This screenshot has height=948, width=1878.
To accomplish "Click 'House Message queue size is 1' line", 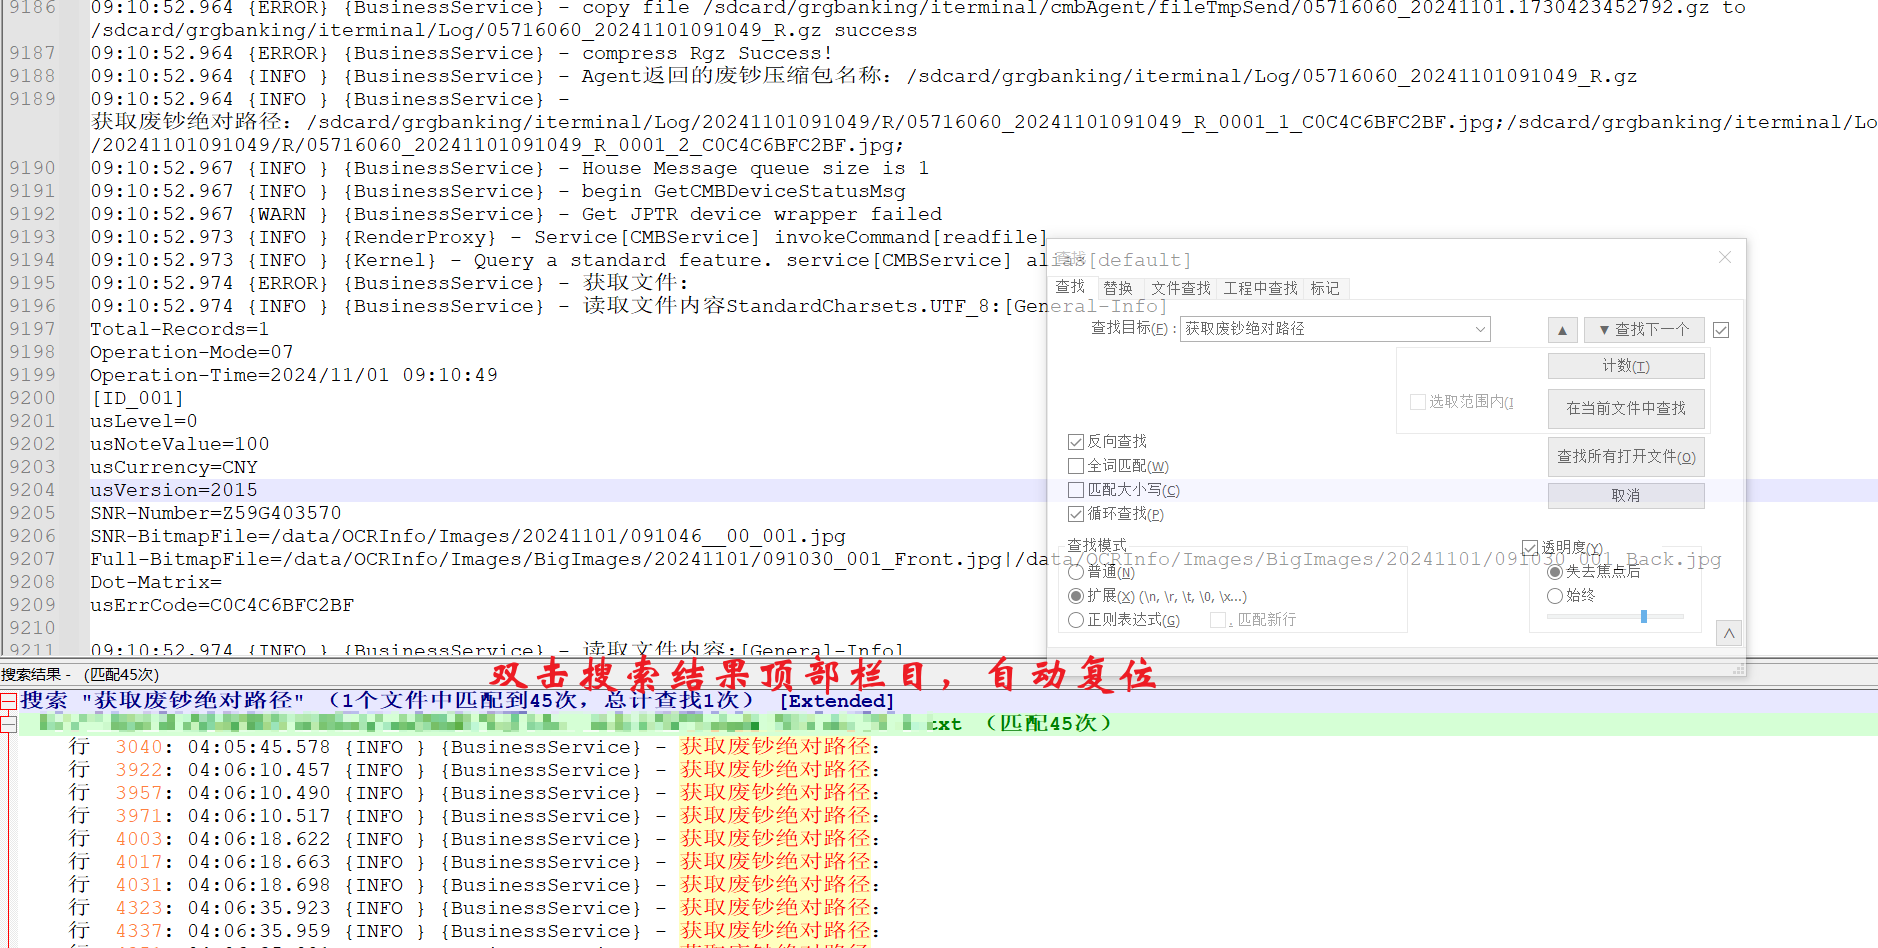I will [x=510, y=168].
